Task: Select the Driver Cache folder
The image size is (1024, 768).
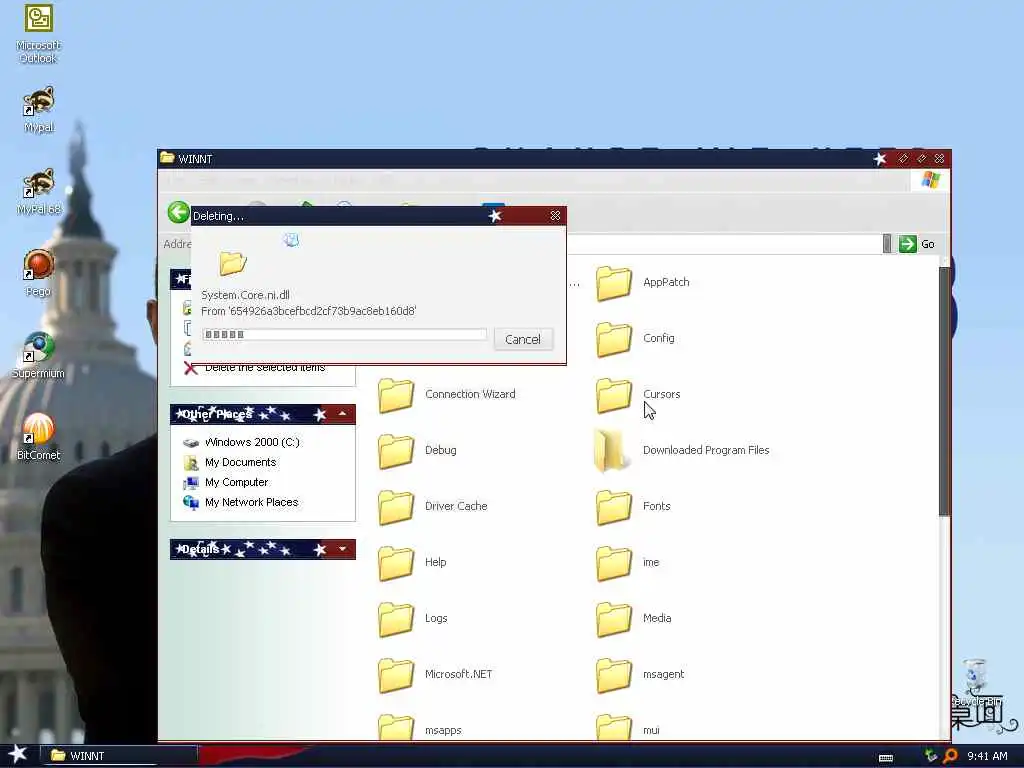Action: point(433,507)
